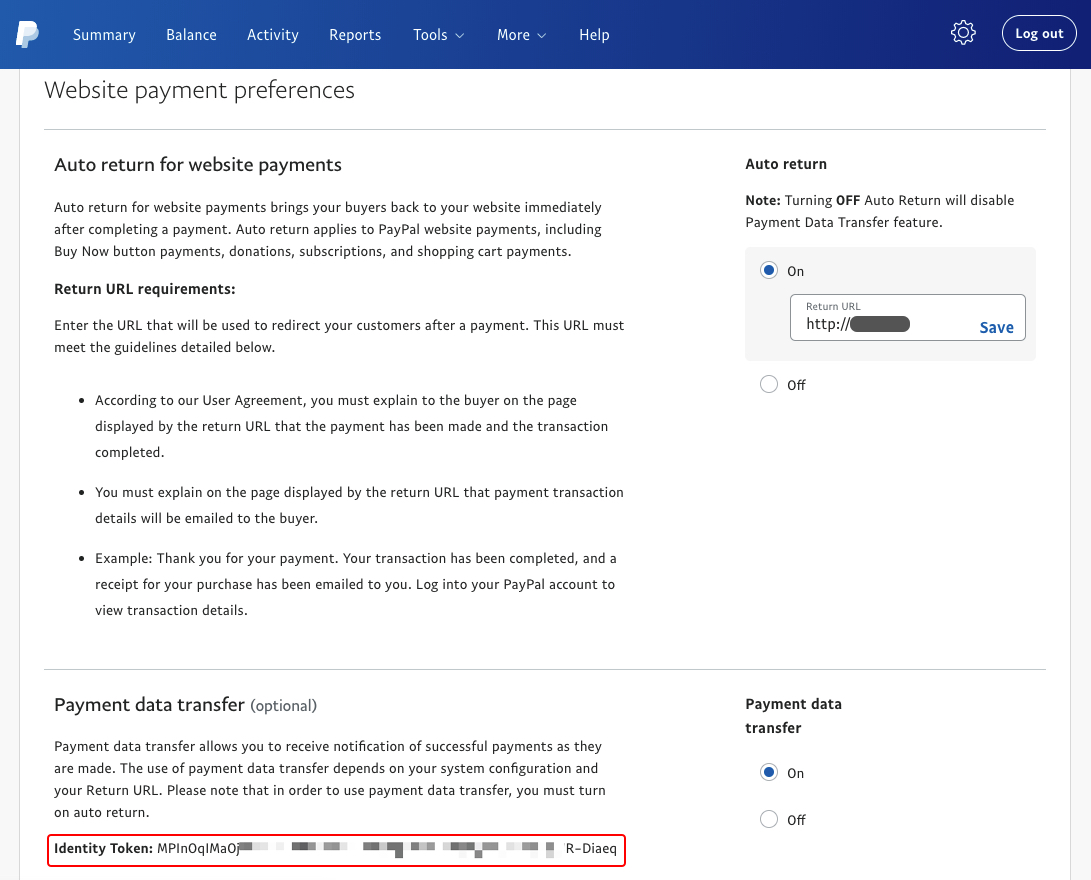Click the Log out button

(1039, 33)
